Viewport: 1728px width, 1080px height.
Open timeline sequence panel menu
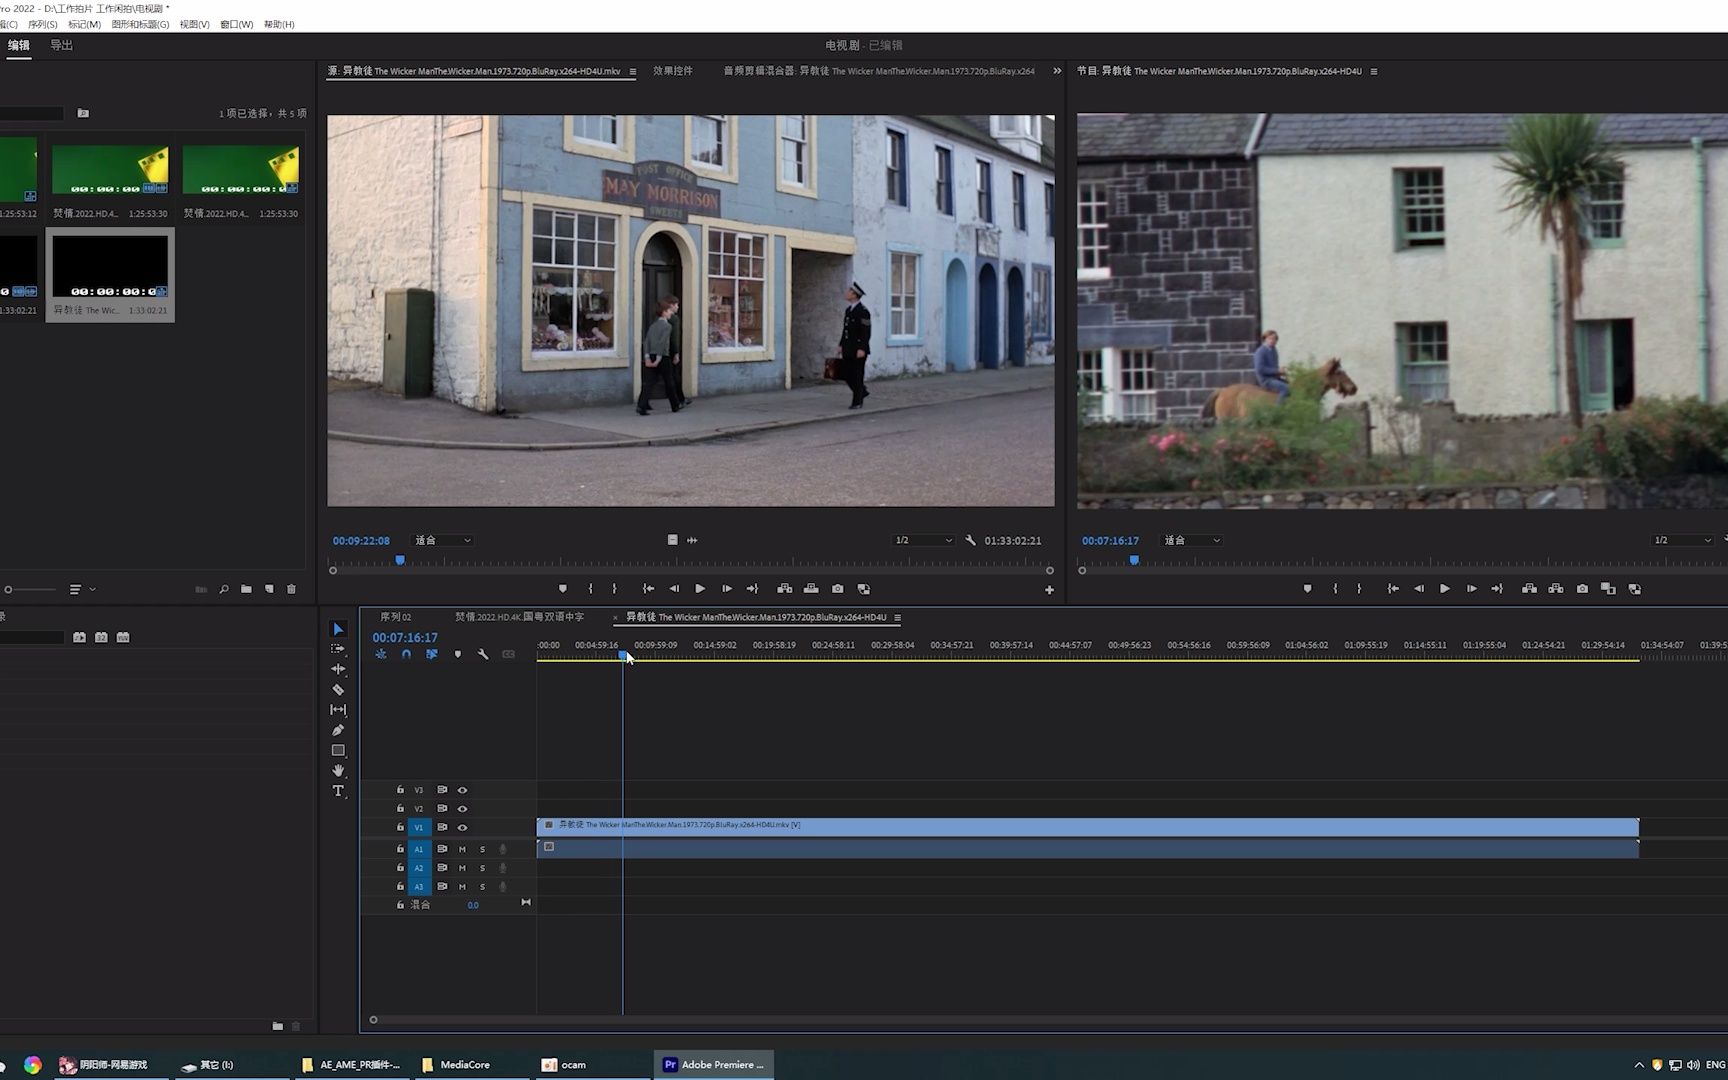[897, 617]
